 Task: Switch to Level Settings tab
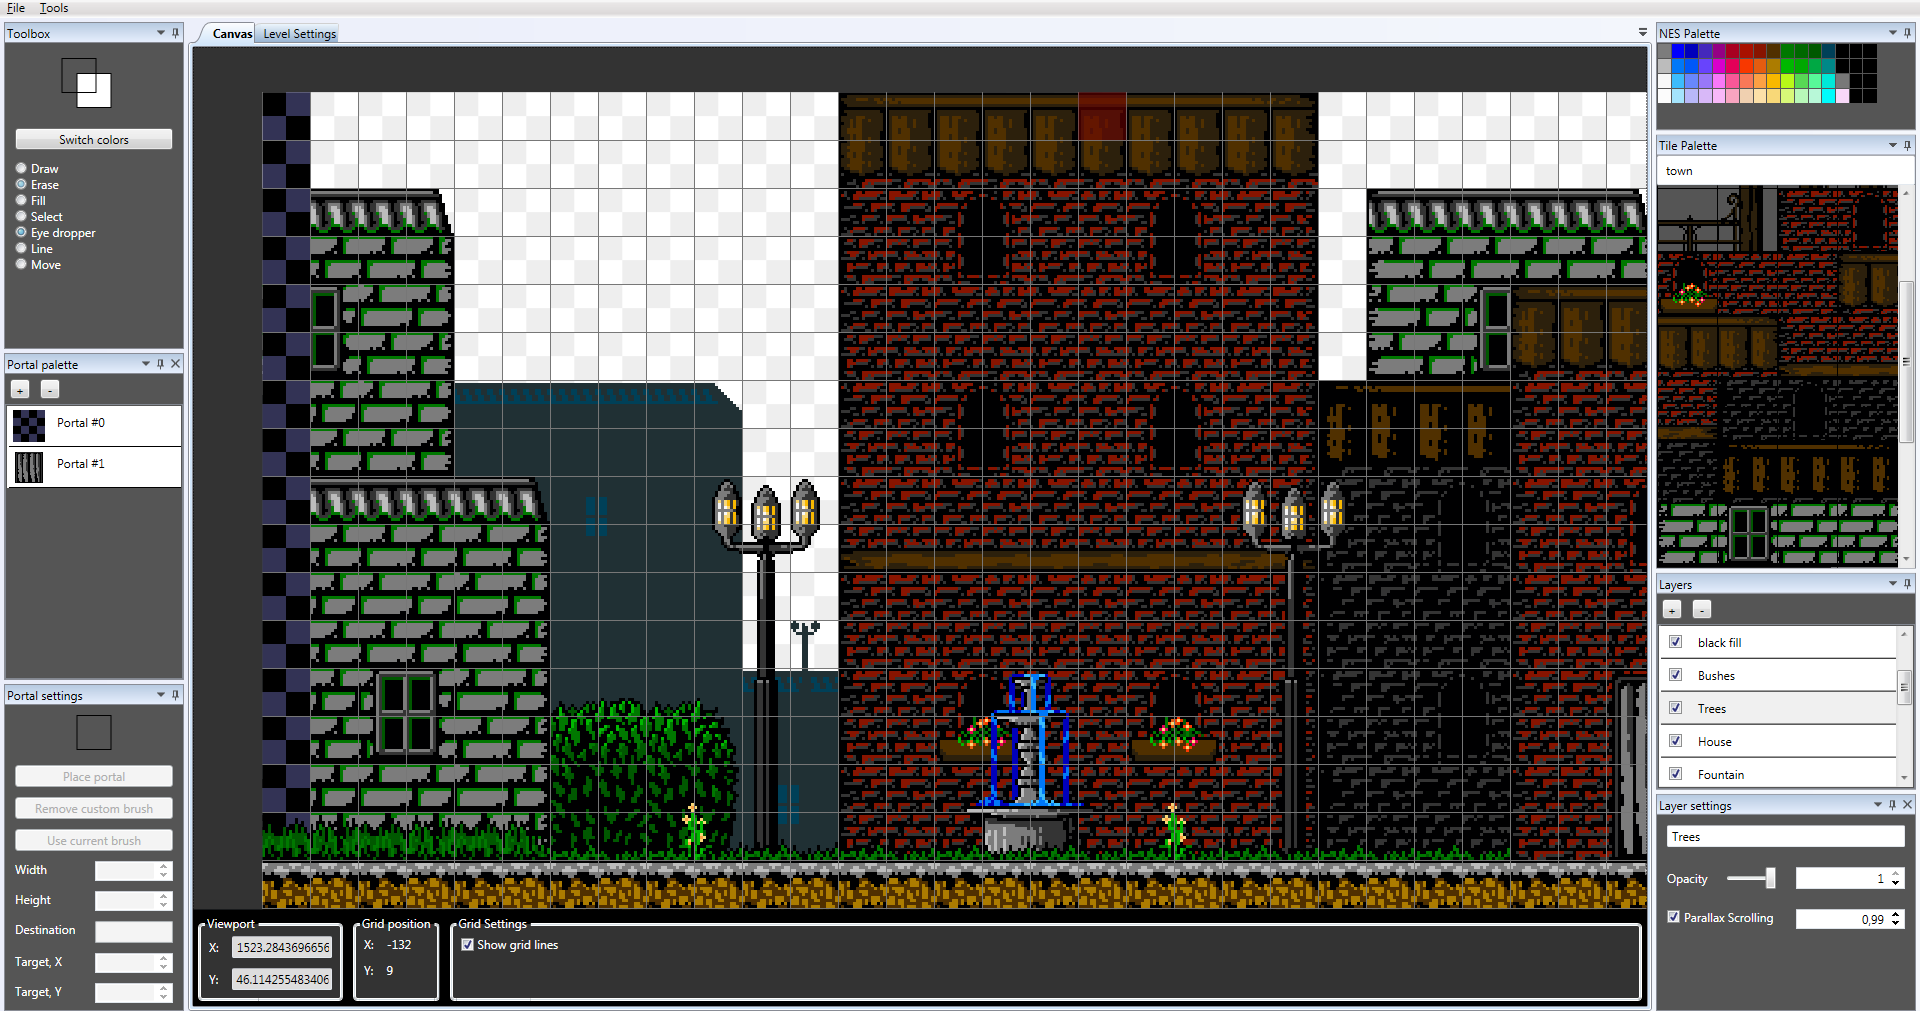click(299, 34)
